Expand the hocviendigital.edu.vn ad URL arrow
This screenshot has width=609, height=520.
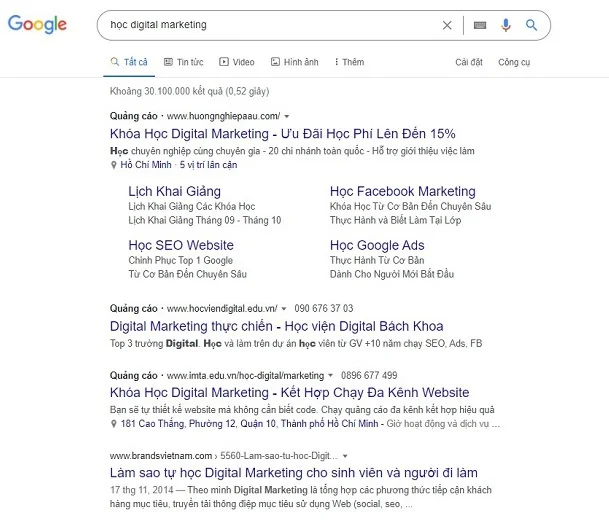point(285,309)
